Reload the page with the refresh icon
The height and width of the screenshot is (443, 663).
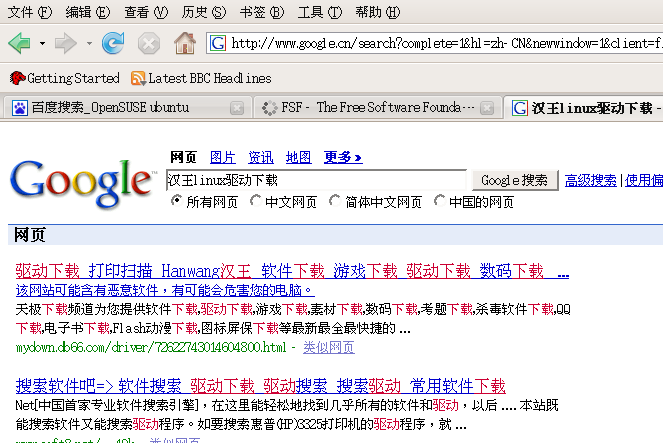(x=113, y=43)
